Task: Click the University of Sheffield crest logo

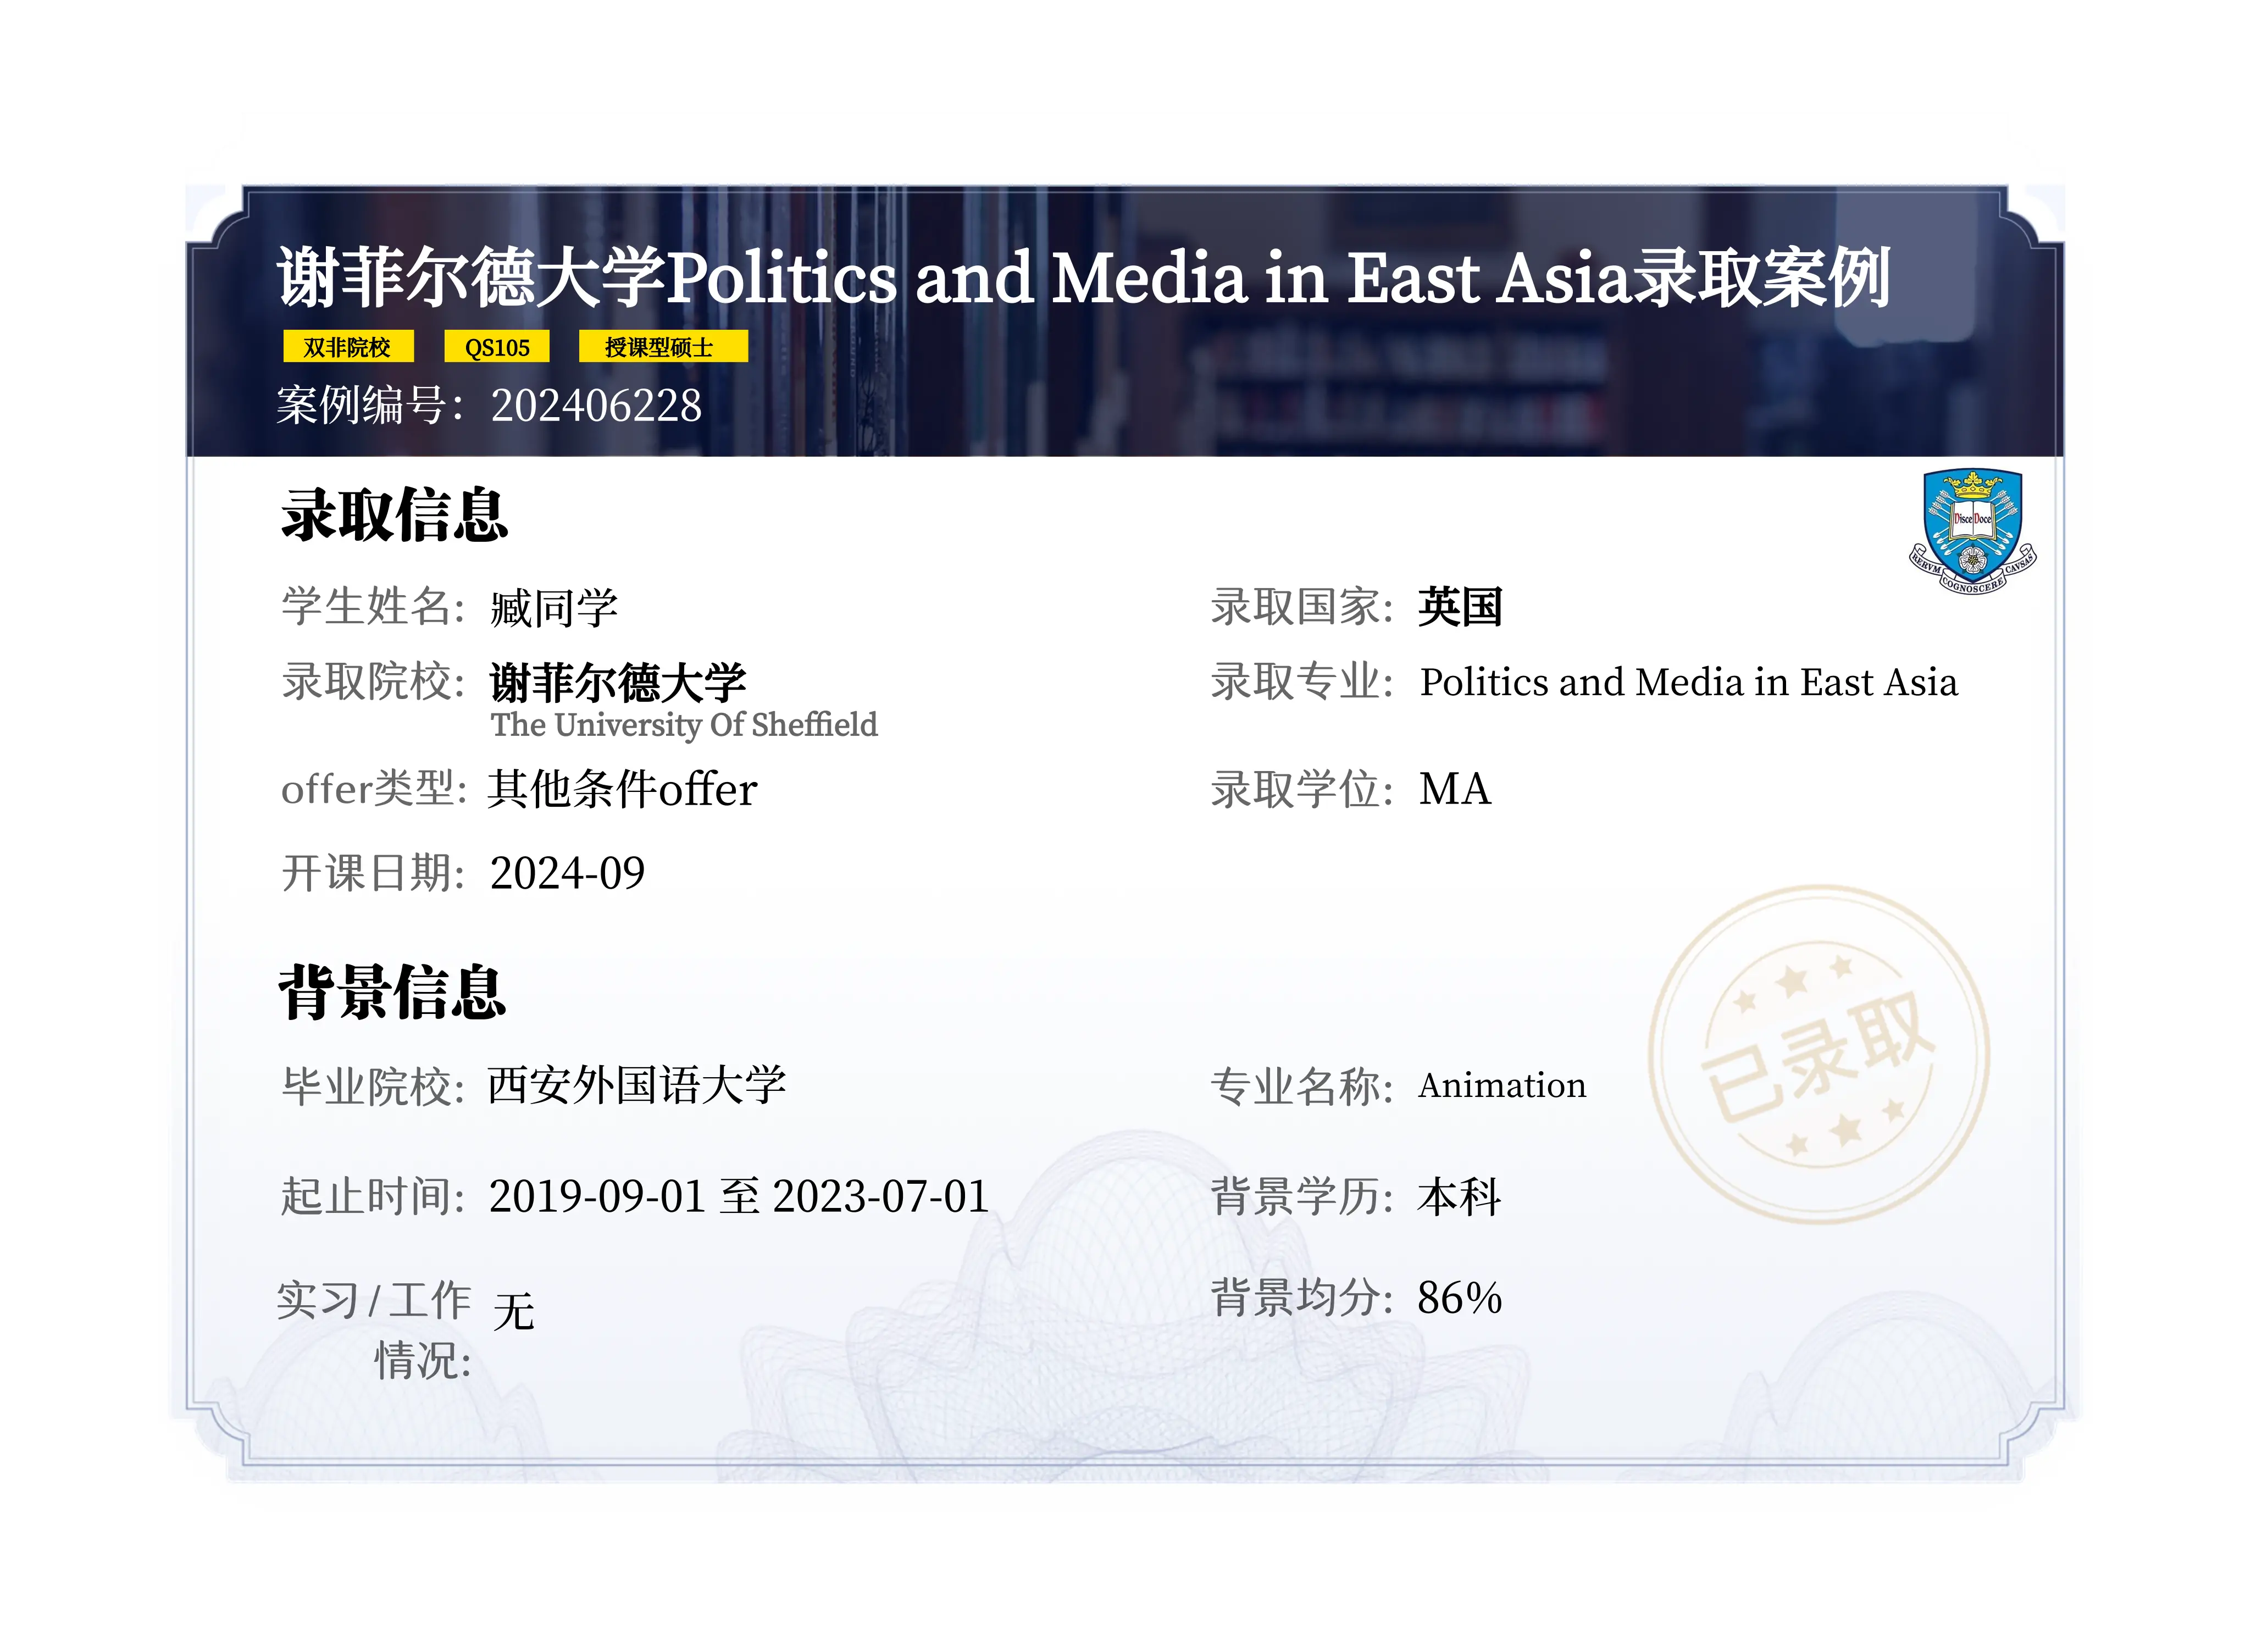Action: click(1972, 532)
